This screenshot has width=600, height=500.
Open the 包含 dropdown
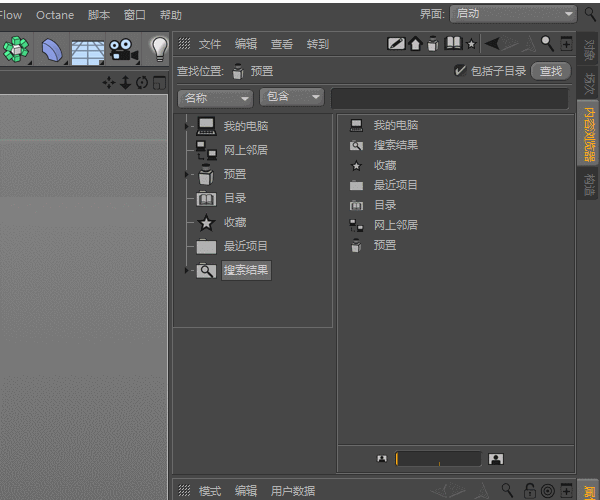click(292, 96)
